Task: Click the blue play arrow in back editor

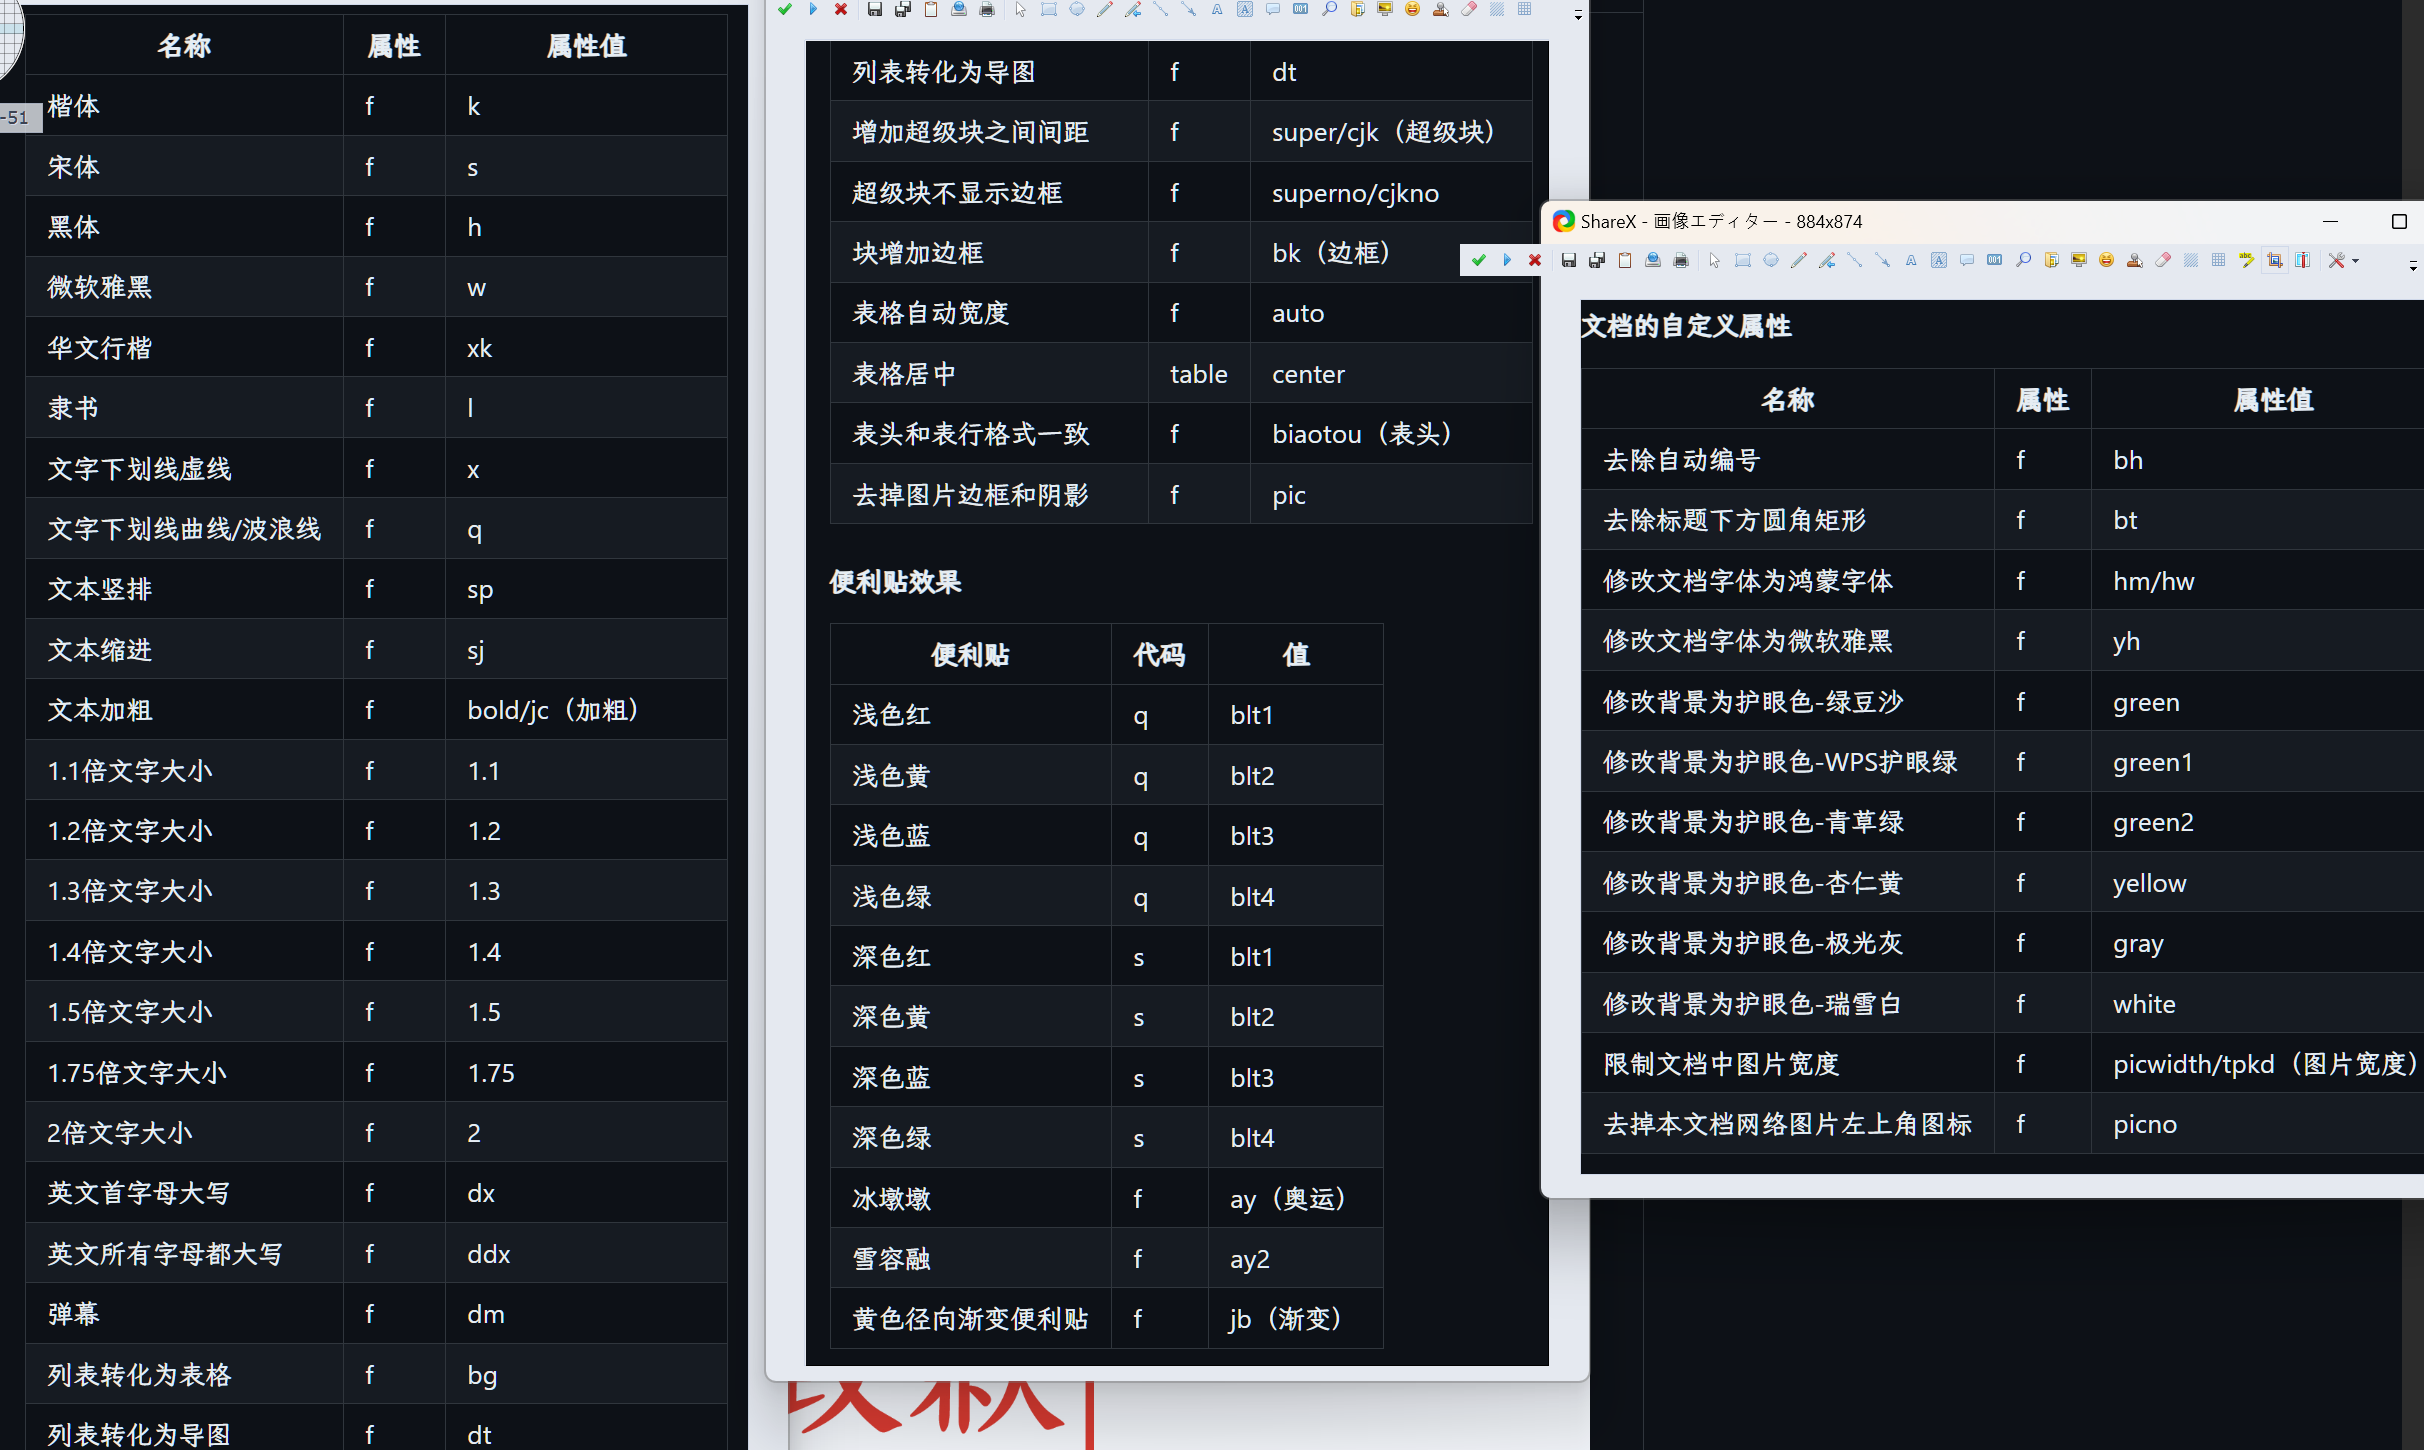Action: 813,9
